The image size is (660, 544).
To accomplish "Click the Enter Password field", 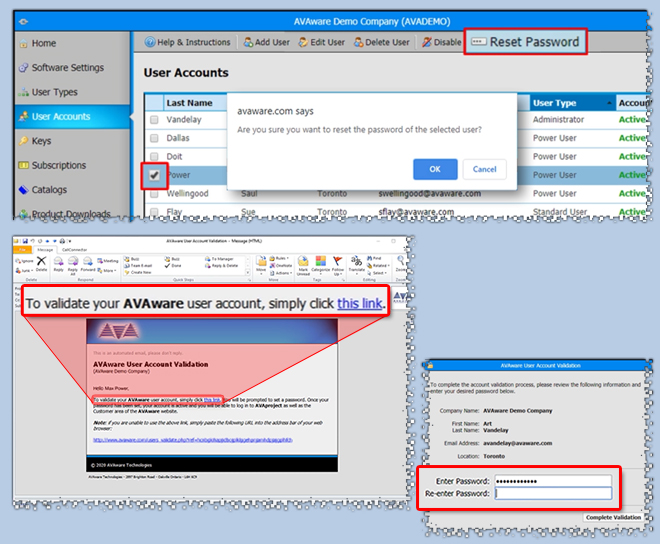I will (x=553, y=481).
